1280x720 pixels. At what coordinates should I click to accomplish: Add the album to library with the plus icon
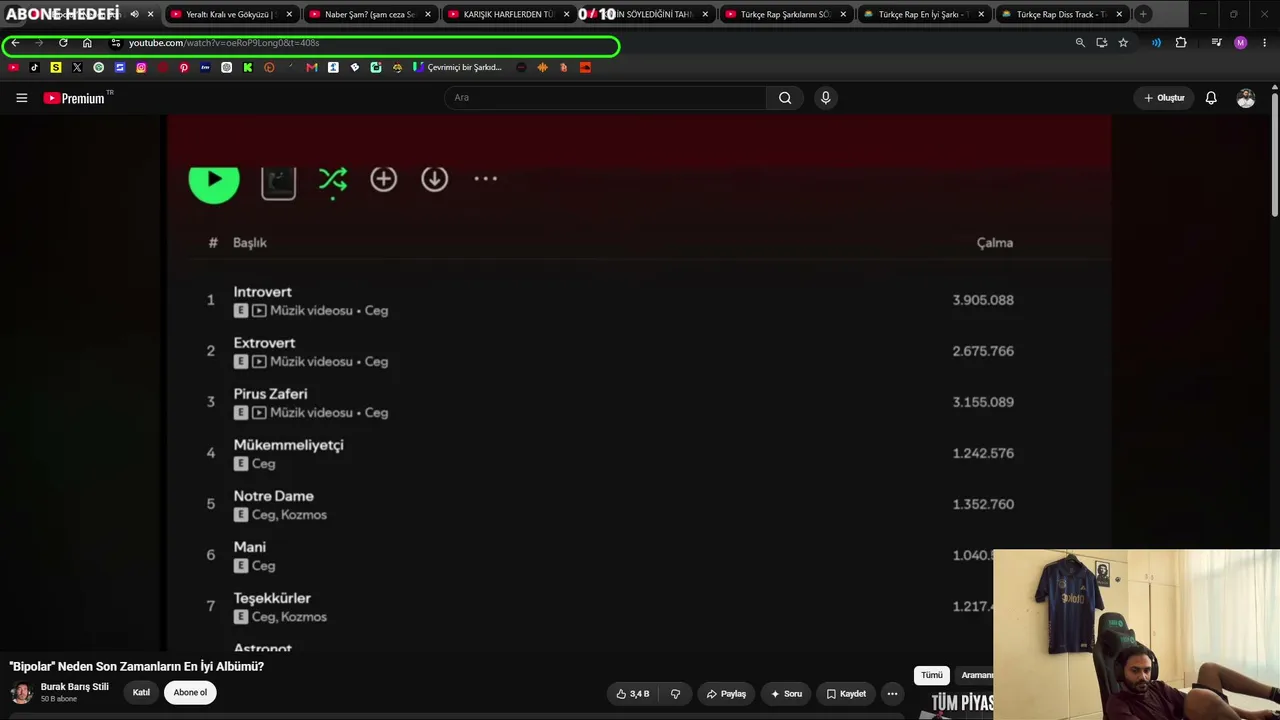(x=384, y=179)
